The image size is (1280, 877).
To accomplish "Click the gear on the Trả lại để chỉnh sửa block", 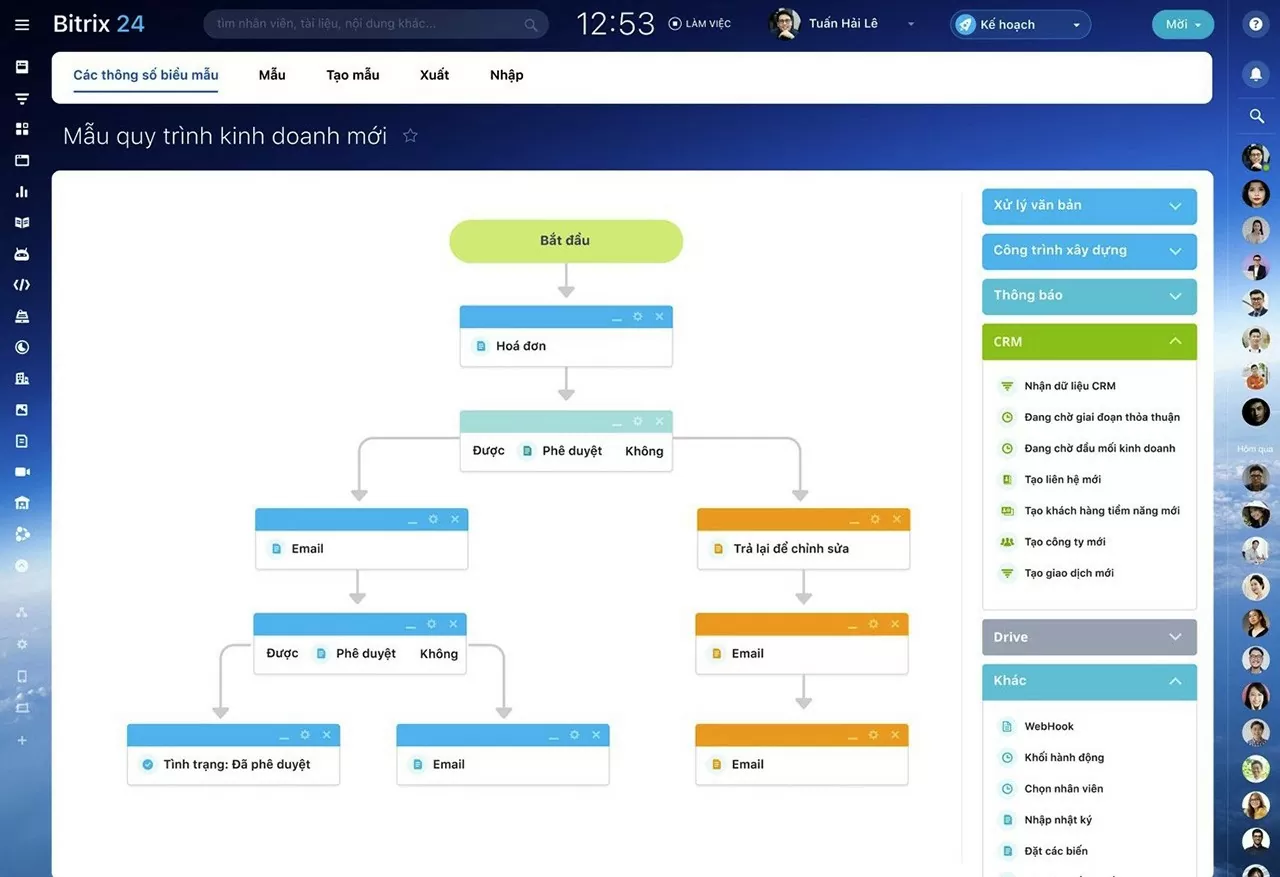I will pyautogui.click(x=874, y=519).
